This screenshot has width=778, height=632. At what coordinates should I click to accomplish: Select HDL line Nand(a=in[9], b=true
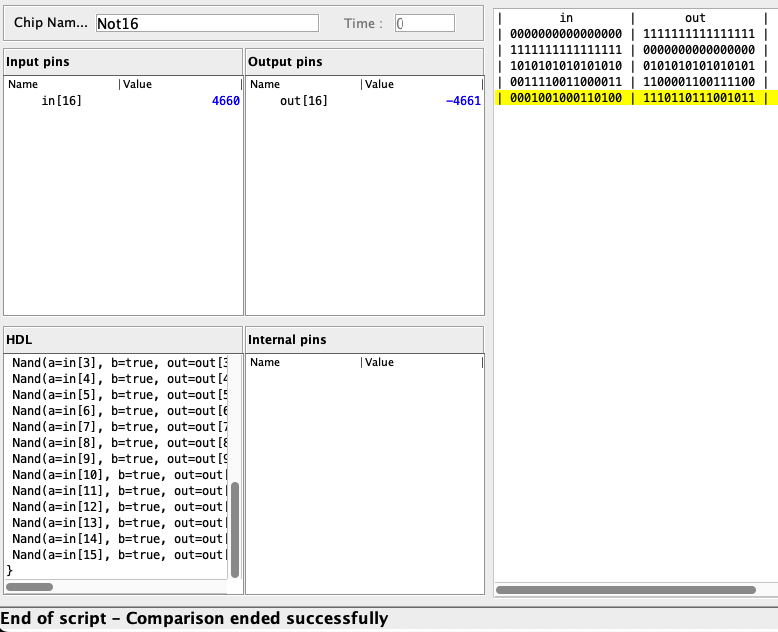click(x=120, y=458)
